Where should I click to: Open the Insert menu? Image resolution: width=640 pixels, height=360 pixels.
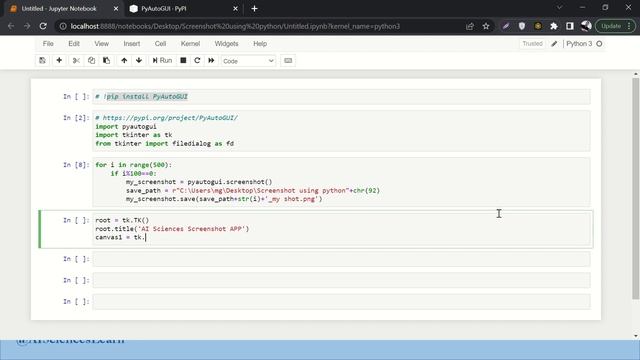(x=132, y=44)
